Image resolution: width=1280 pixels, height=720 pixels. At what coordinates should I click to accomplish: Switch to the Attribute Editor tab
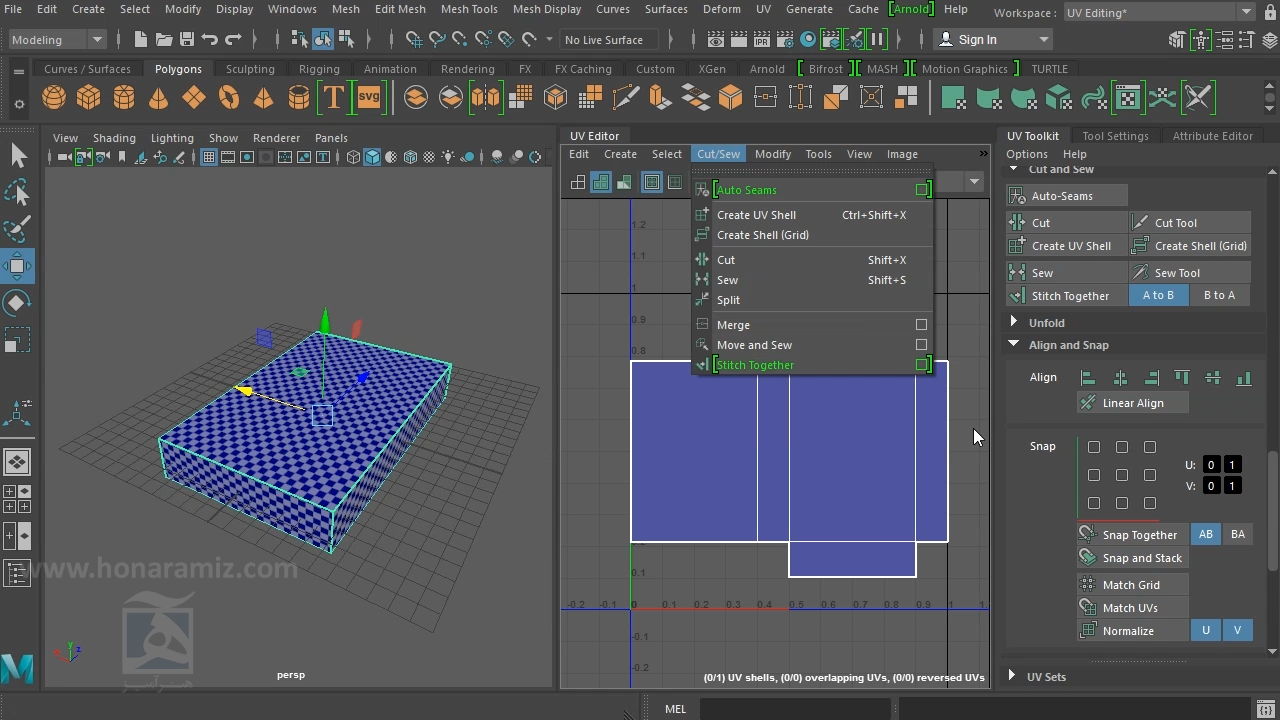coord(1212,136)
